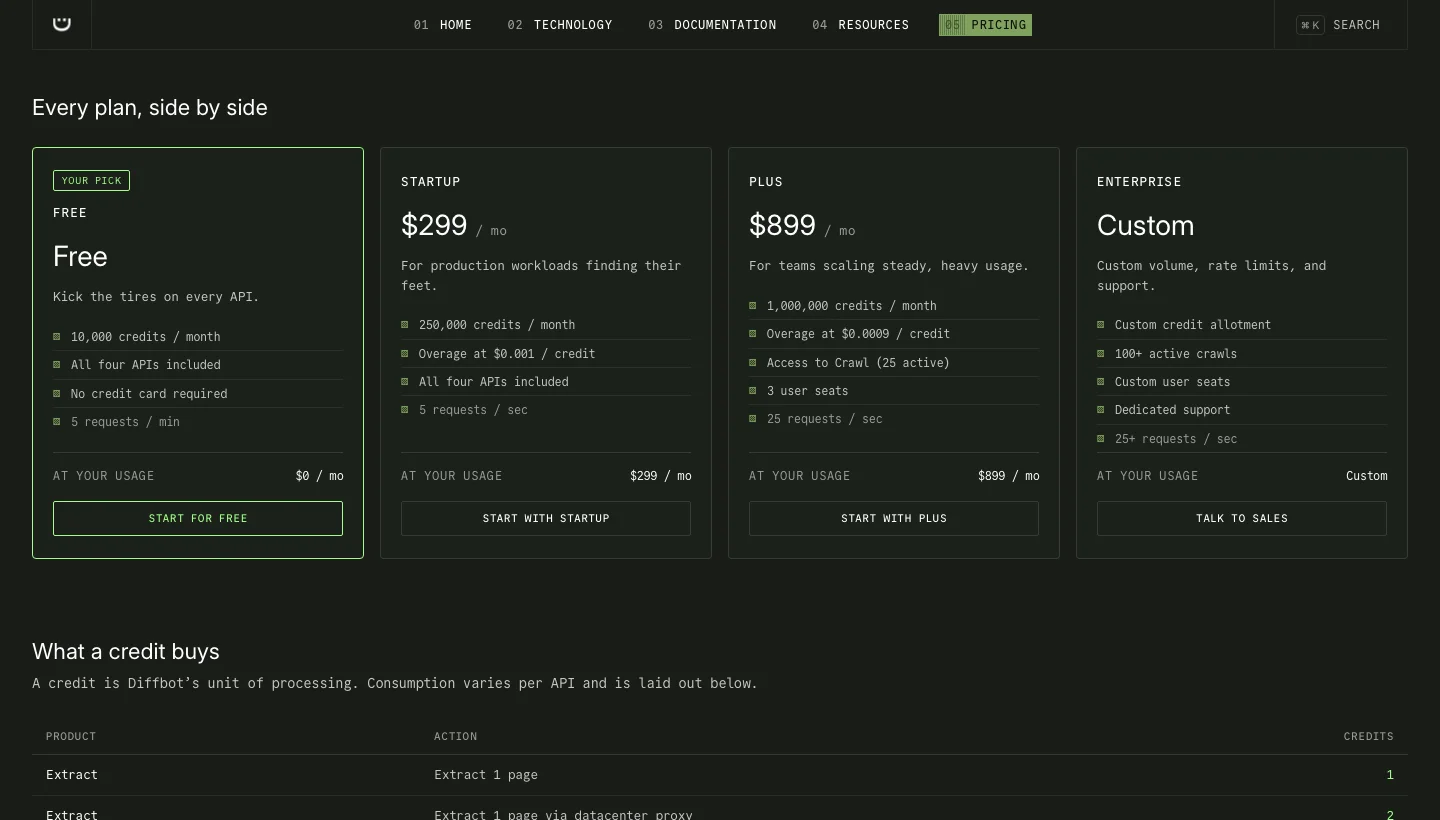Click the "Every plan, side by side" heading

click(x=150, y=107)
